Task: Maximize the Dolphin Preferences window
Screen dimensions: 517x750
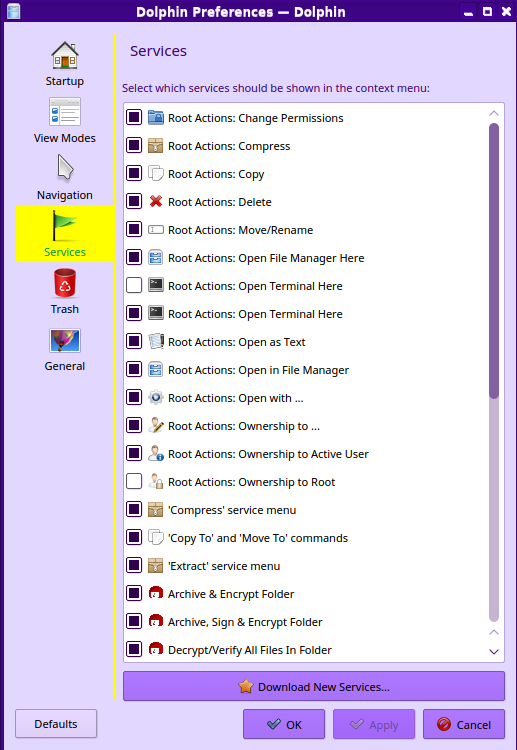Action: 487,11
